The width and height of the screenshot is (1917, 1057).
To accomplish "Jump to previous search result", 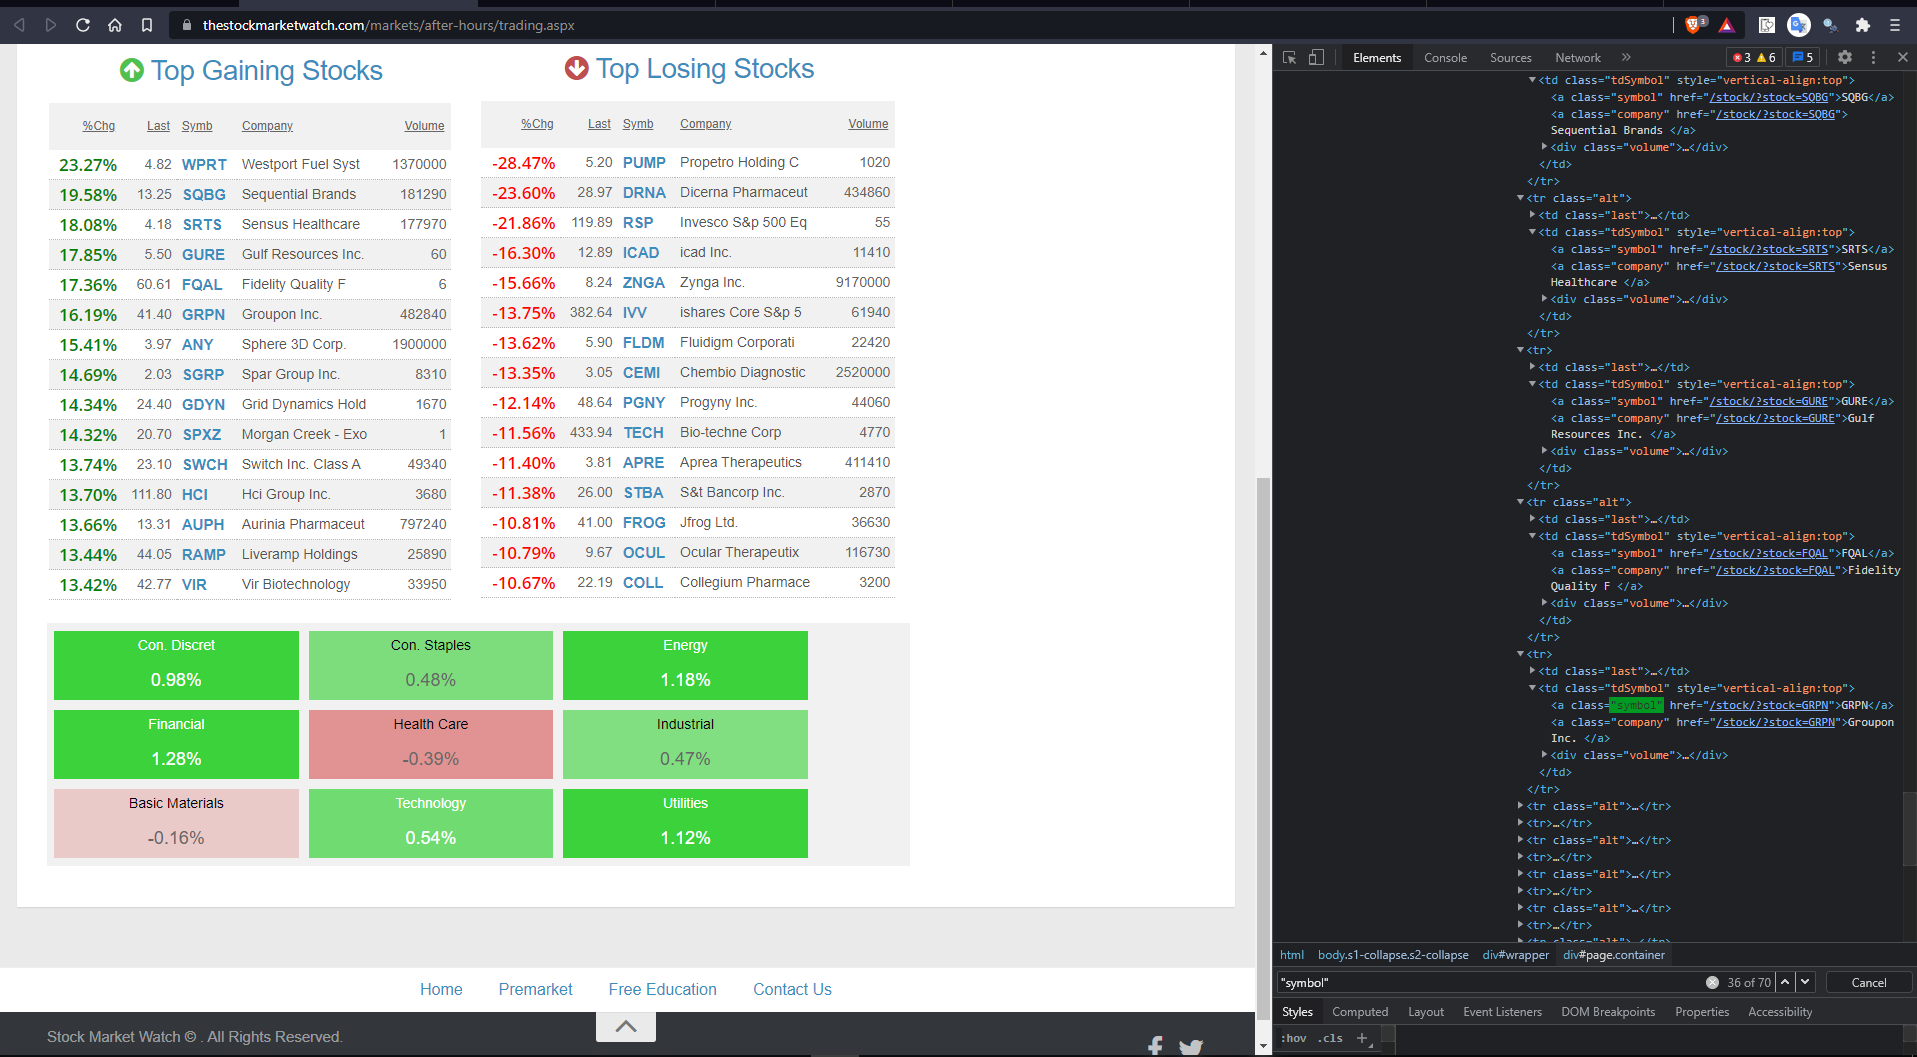I will (x=1785, y=982).
